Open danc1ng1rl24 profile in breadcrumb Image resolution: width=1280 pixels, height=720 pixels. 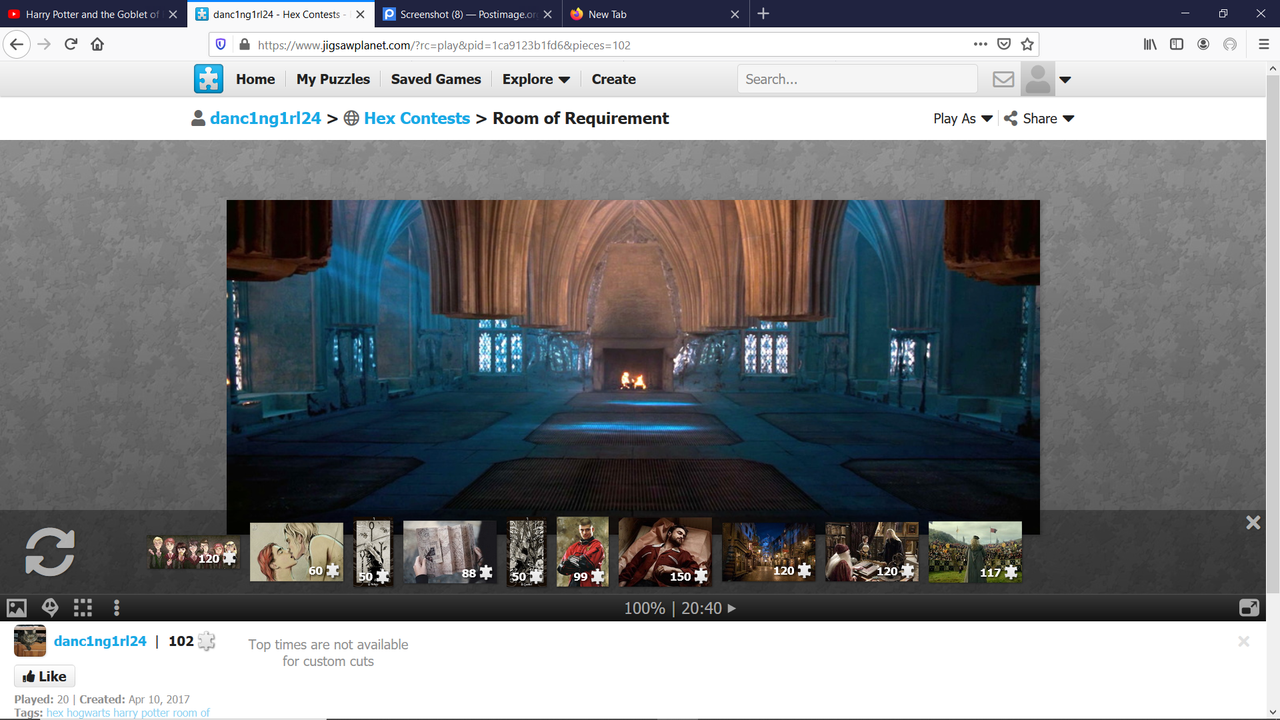click(265, 118)
